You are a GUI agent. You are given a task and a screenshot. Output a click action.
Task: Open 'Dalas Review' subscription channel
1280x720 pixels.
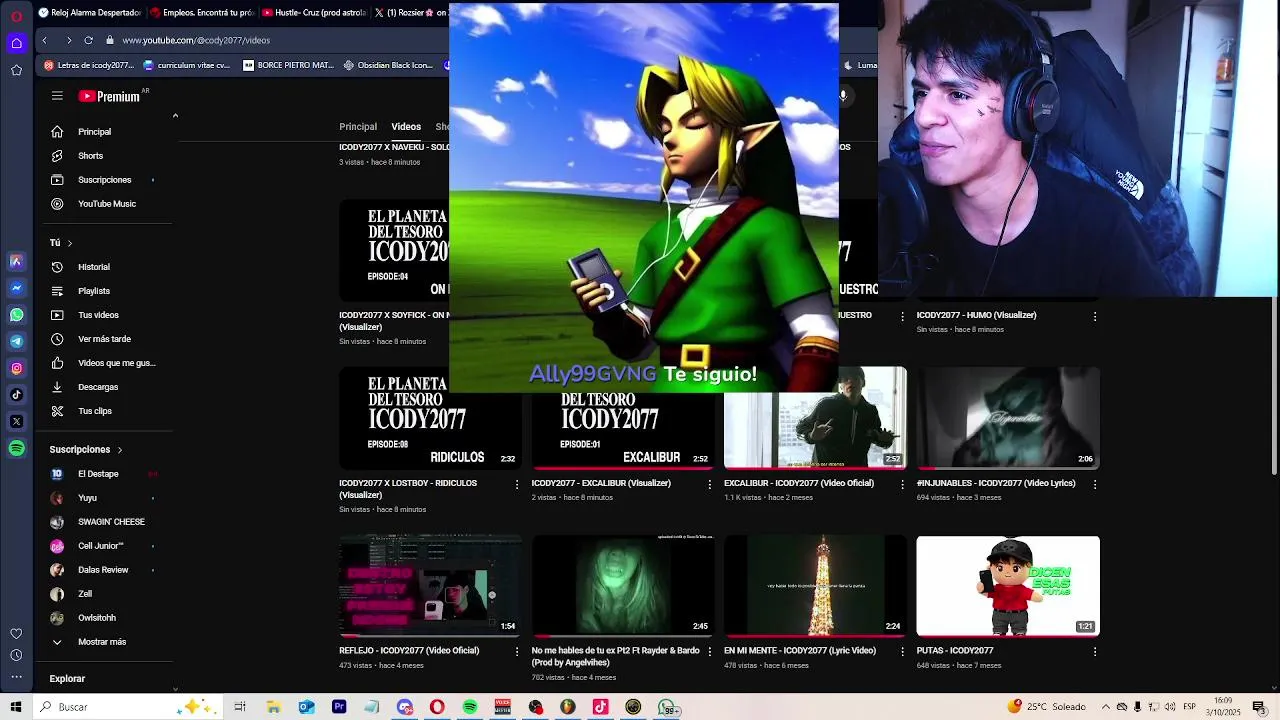[x=105, y=570]
